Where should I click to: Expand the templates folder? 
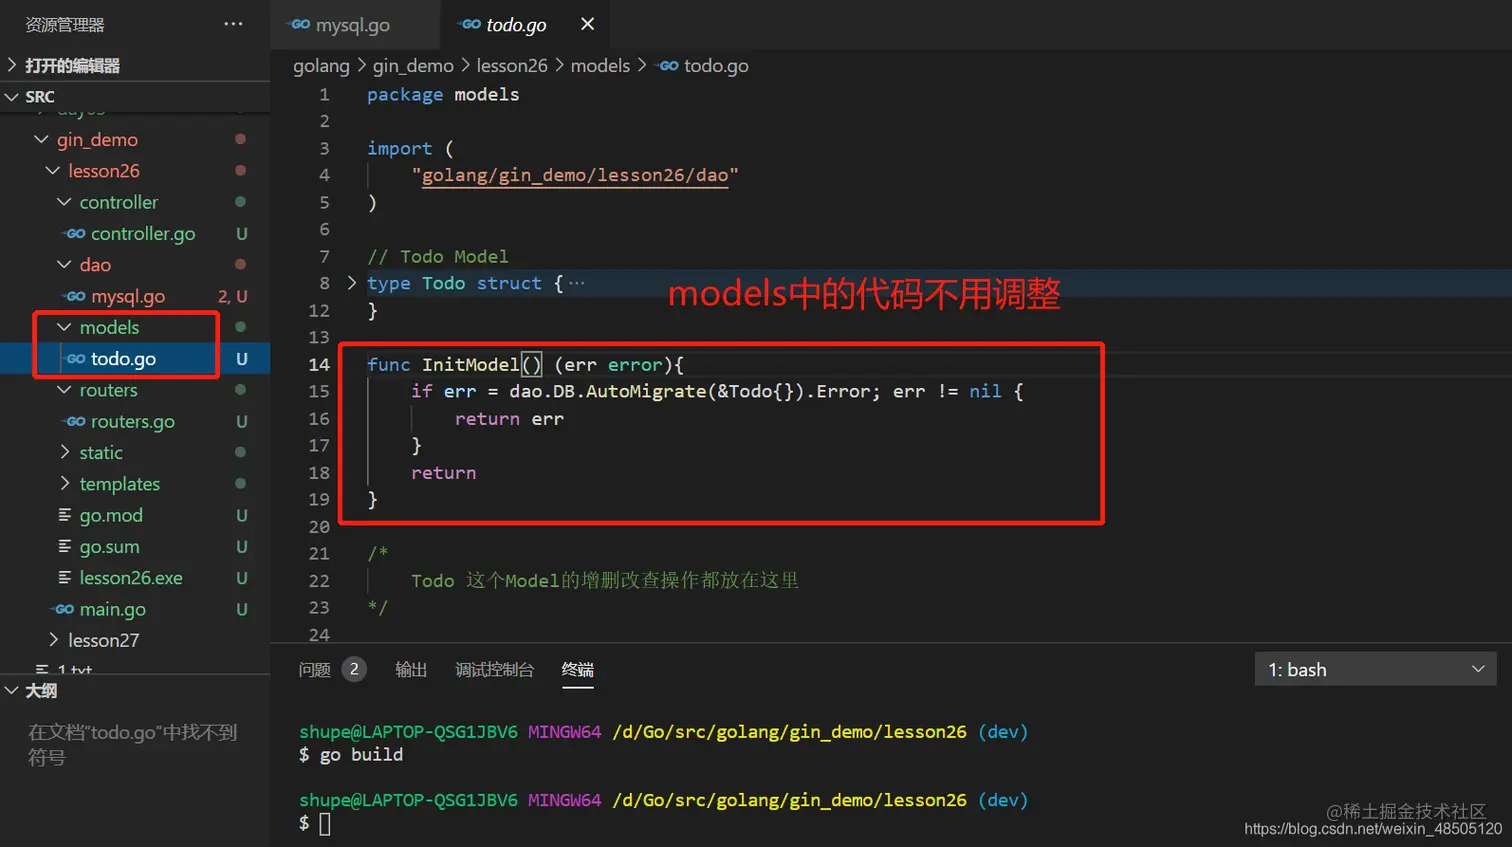click(64, 484)
